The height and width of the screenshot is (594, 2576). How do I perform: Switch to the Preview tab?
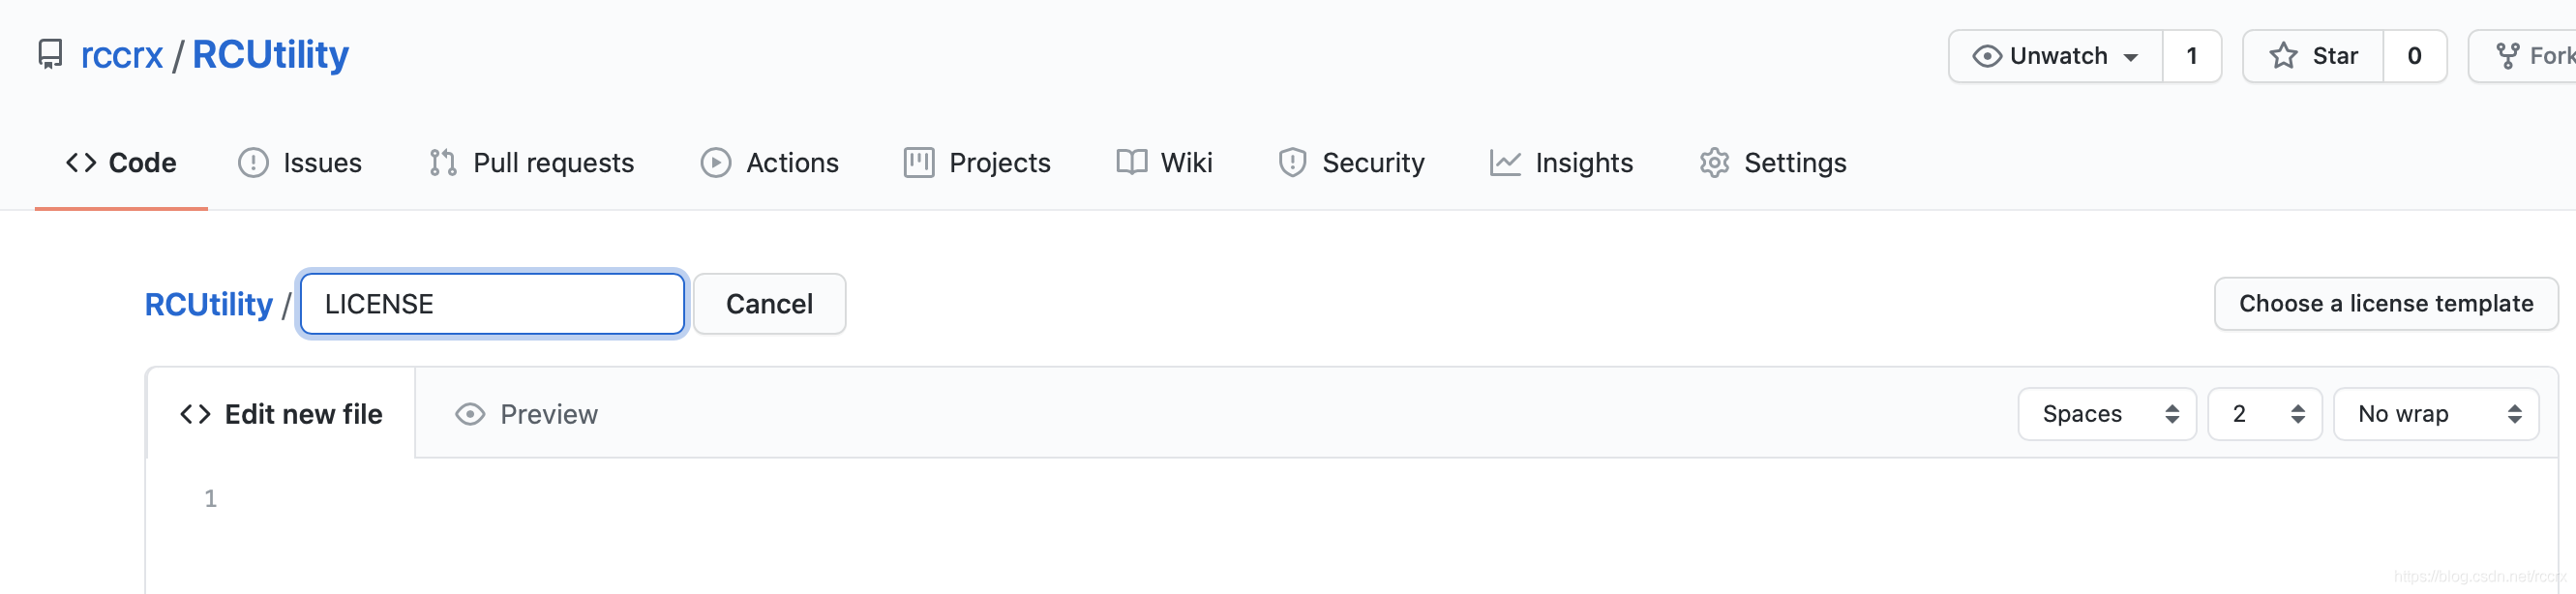tap(526, 414)
